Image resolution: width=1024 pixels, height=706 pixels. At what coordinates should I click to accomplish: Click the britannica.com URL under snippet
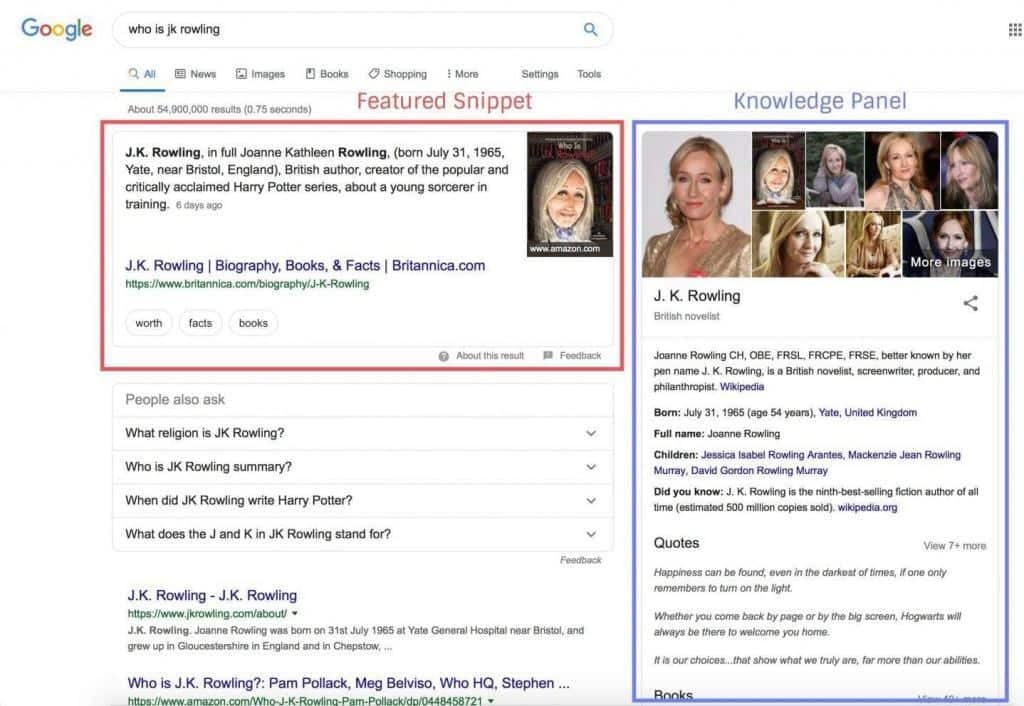tap(247, 284)
